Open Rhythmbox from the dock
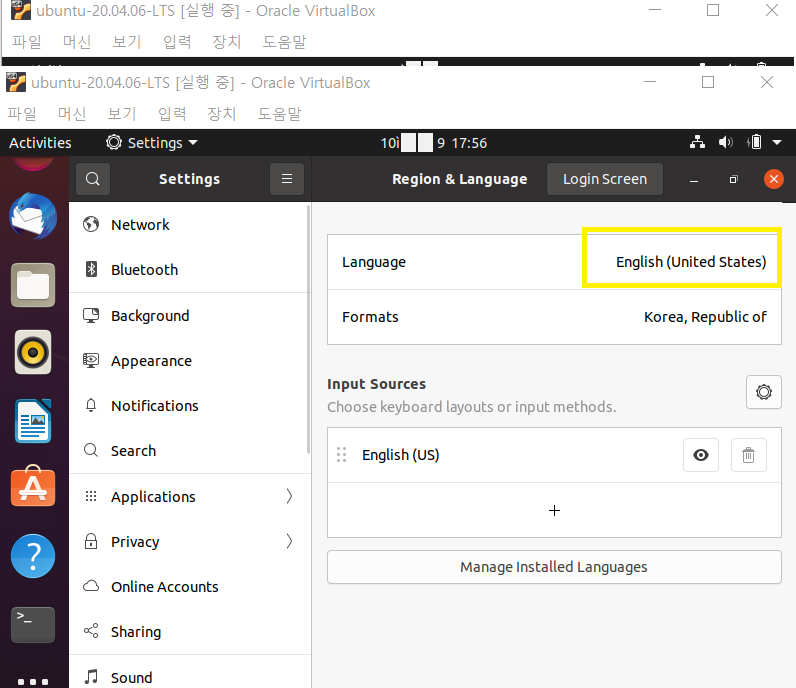This screenshot has height=688, width=796. 33,352
